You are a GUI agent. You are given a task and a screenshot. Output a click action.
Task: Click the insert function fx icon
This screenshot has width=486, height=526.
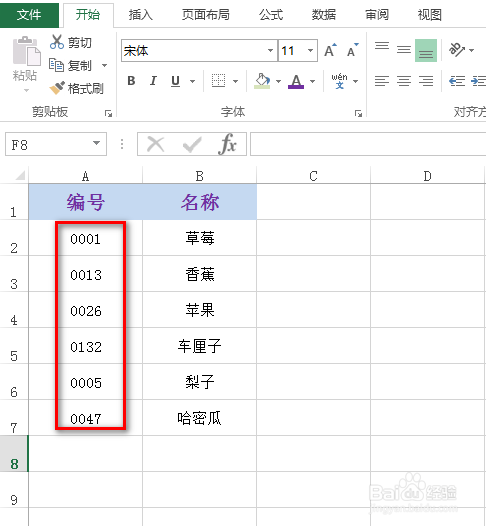pyautogui.click(x=227, y=144)
